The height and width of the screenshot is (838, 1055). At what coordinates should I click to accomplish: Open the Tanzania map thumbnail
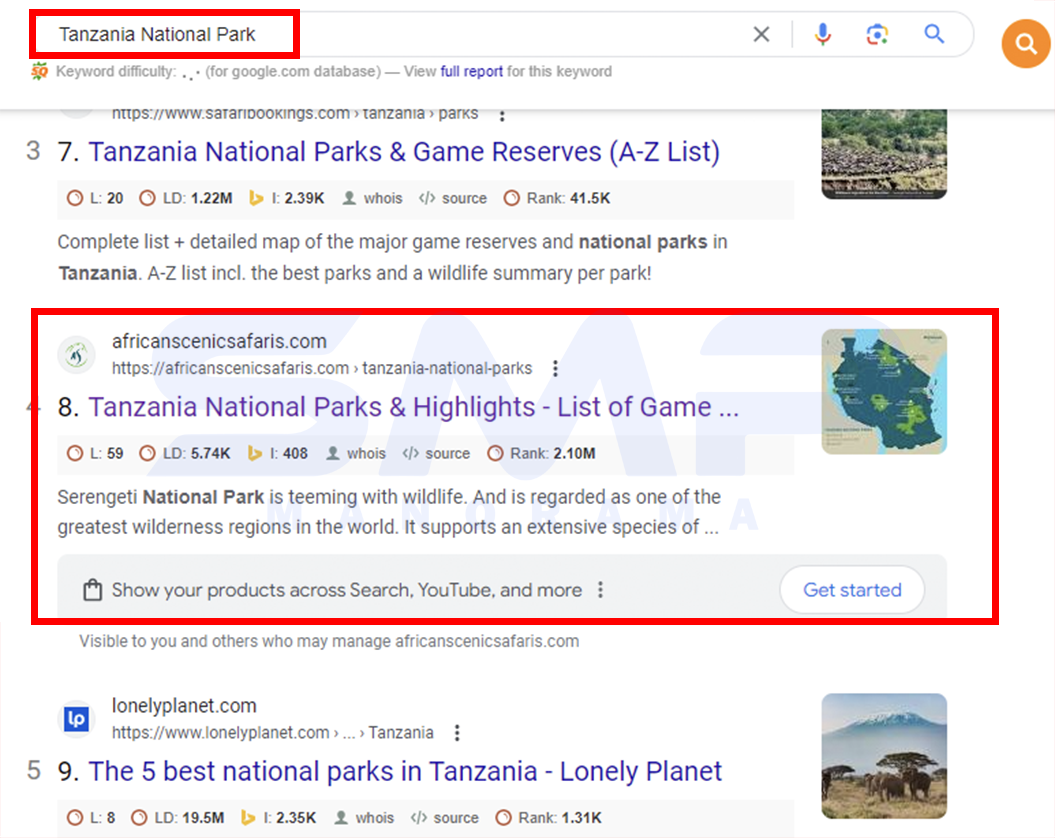click(x=884, y=391)
